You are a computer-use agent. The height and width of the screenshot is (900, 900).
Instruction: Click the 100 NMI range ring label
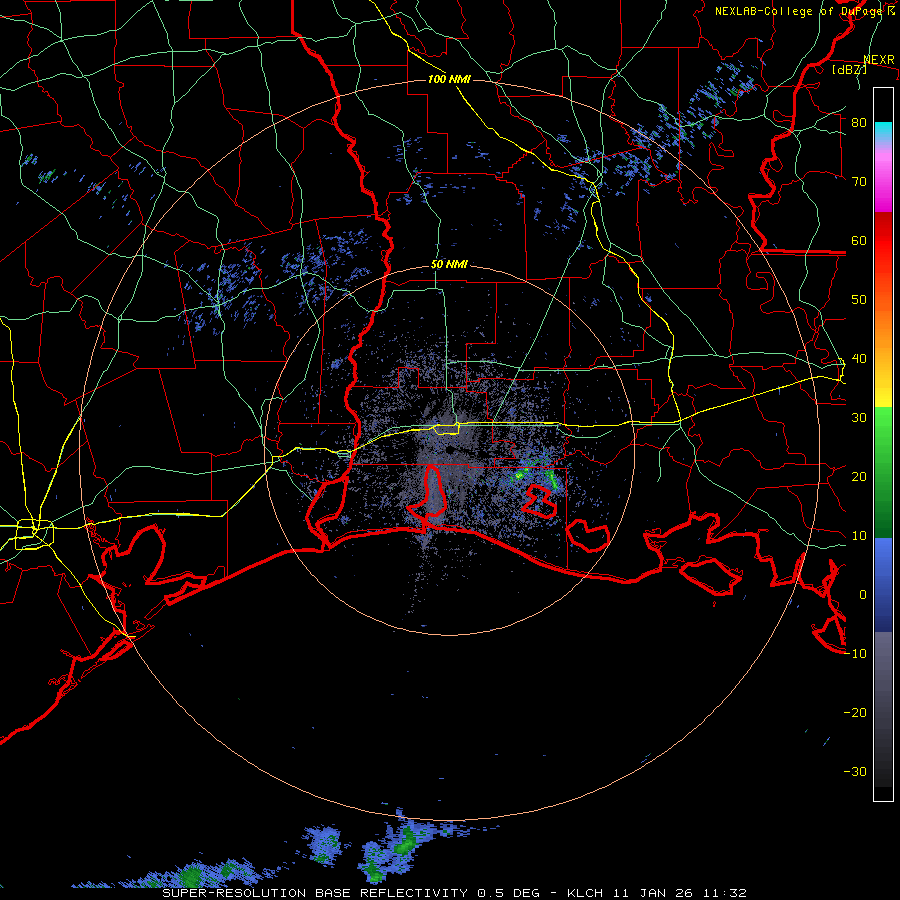coord(449,79)
